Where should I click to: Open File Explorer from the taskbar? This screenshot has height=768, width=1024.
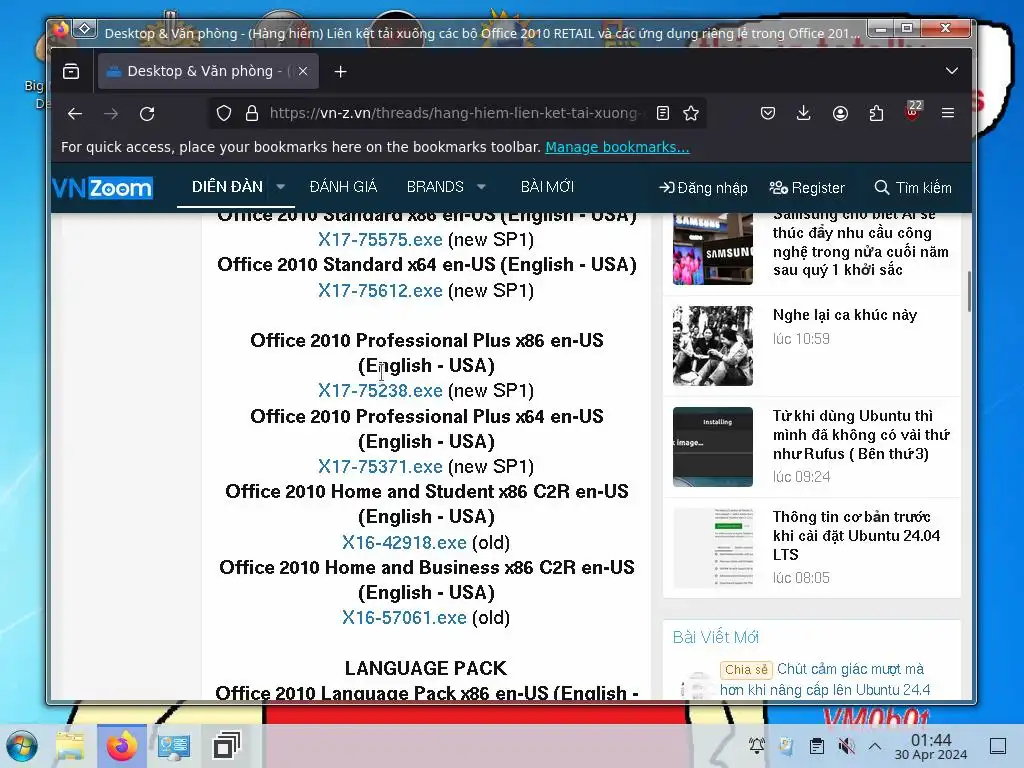(70, 746)
